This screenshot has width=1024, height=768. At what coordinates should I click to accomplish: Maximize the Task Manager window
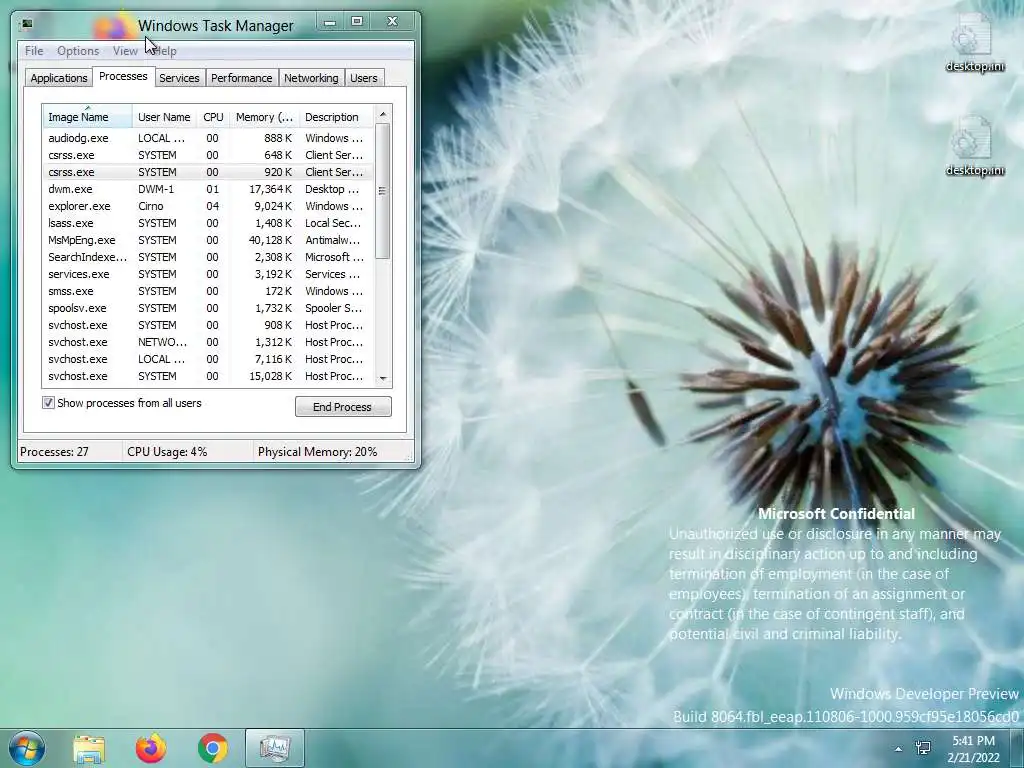point(357,22)
